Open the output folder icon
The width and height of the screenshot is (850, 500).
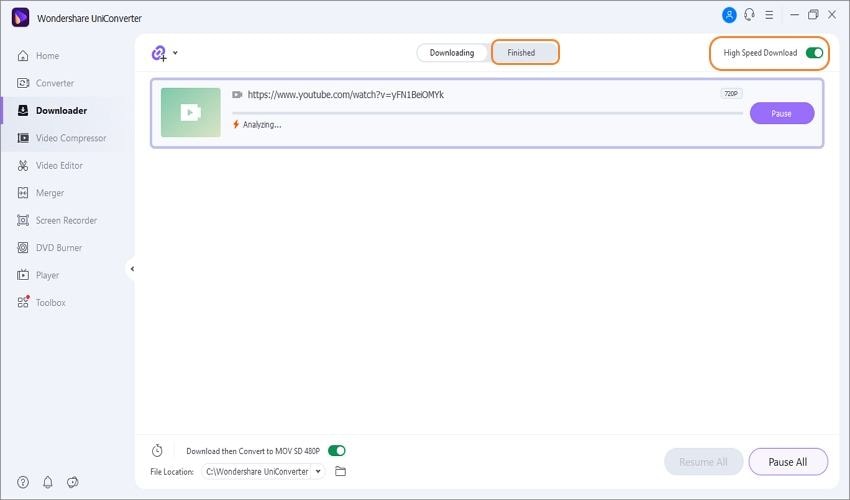[340, 471]
